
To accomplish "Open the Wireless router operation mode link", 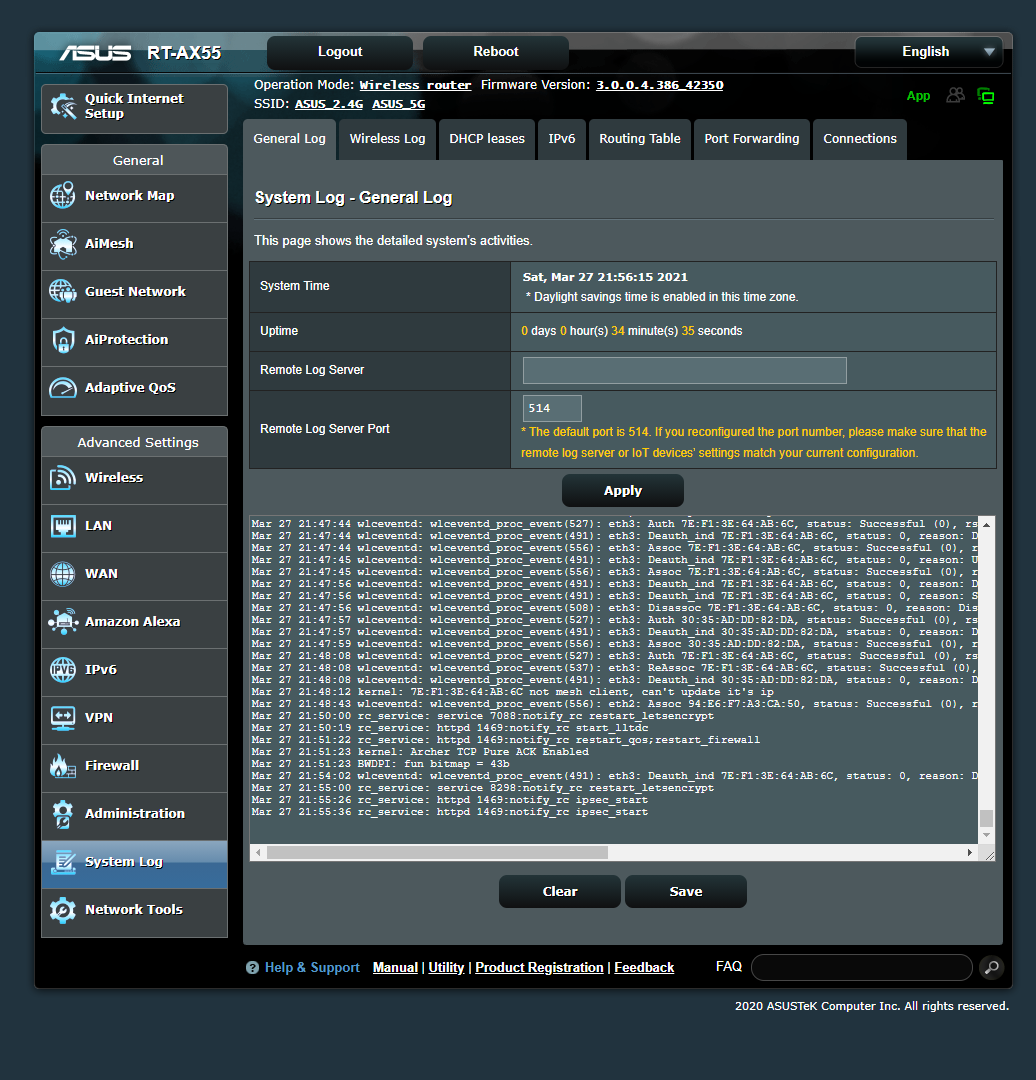I will (415, 85).
